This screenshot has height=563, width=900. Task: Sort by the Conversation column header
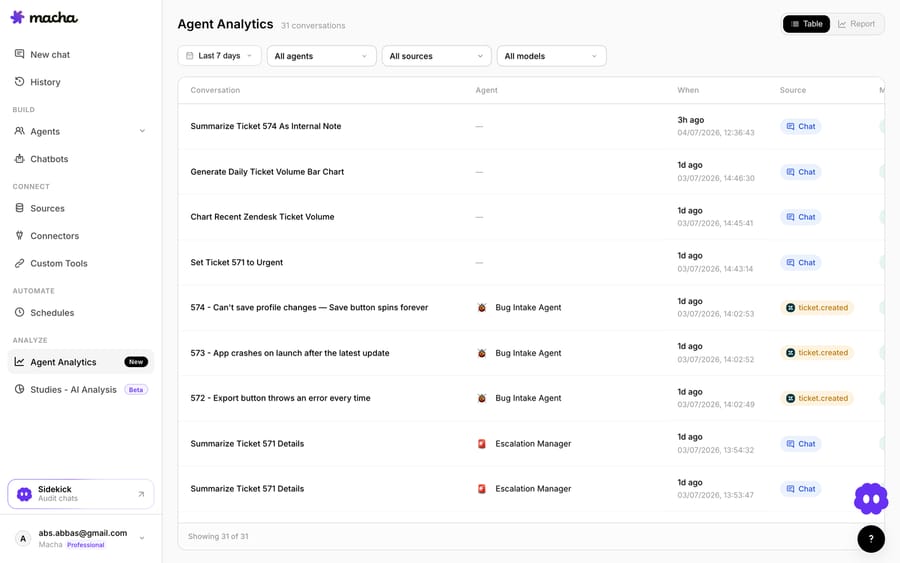coord(215,90)
